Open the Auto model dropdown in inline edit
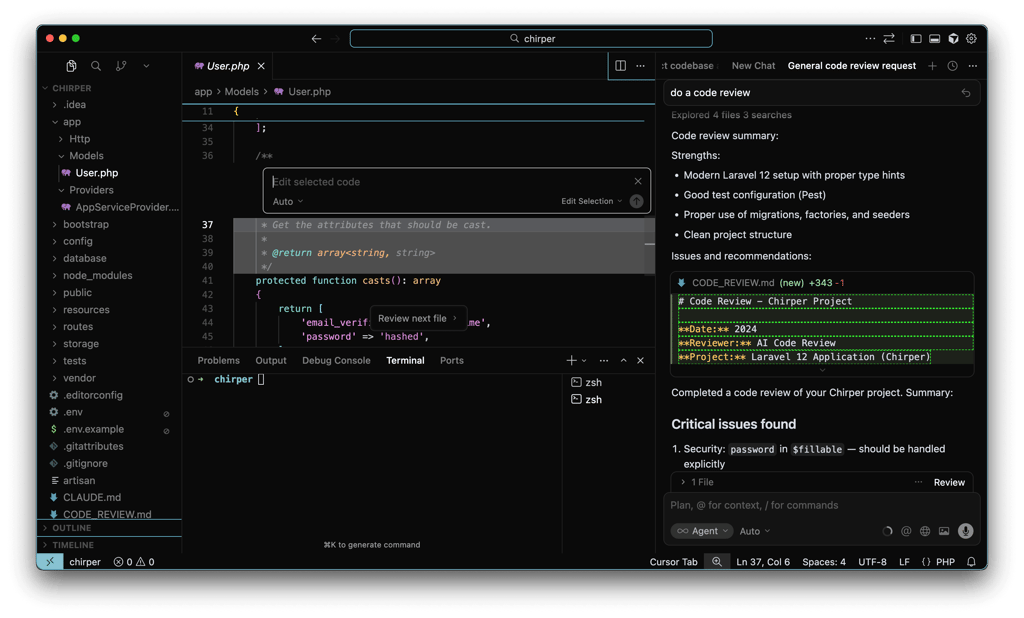Image resolution: width=1024 pixels, height=618 pixels. (x=287, y=201)
